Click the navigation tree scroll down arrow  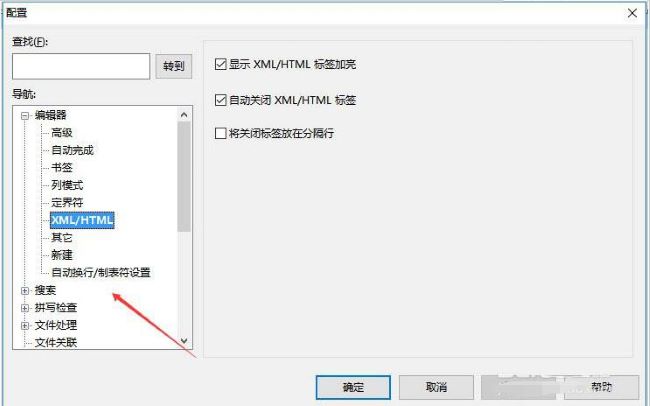pos(184,341)
